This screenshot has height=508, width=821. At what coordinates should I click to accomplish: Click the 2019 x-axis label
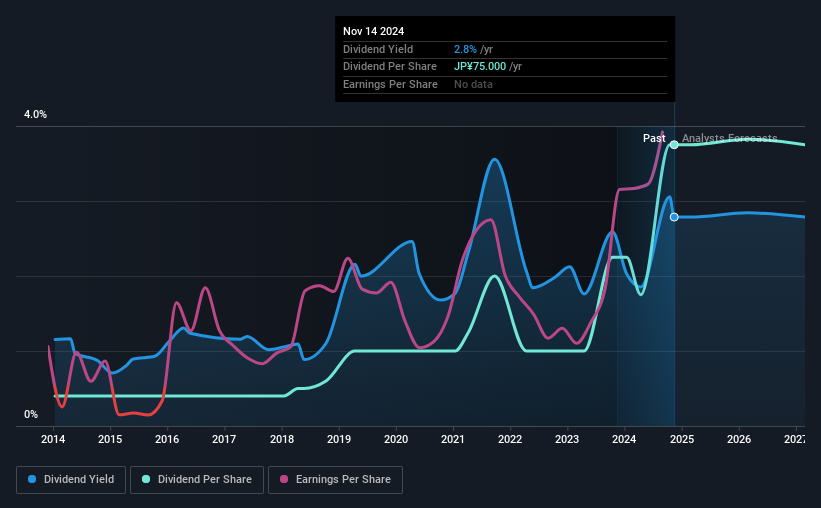(x=339, y=439)
